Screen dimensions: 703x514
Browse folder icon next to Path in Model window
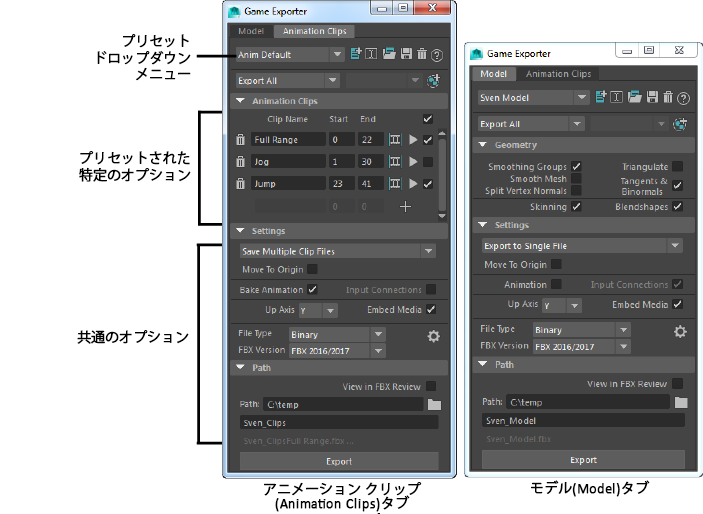point(681,402)
